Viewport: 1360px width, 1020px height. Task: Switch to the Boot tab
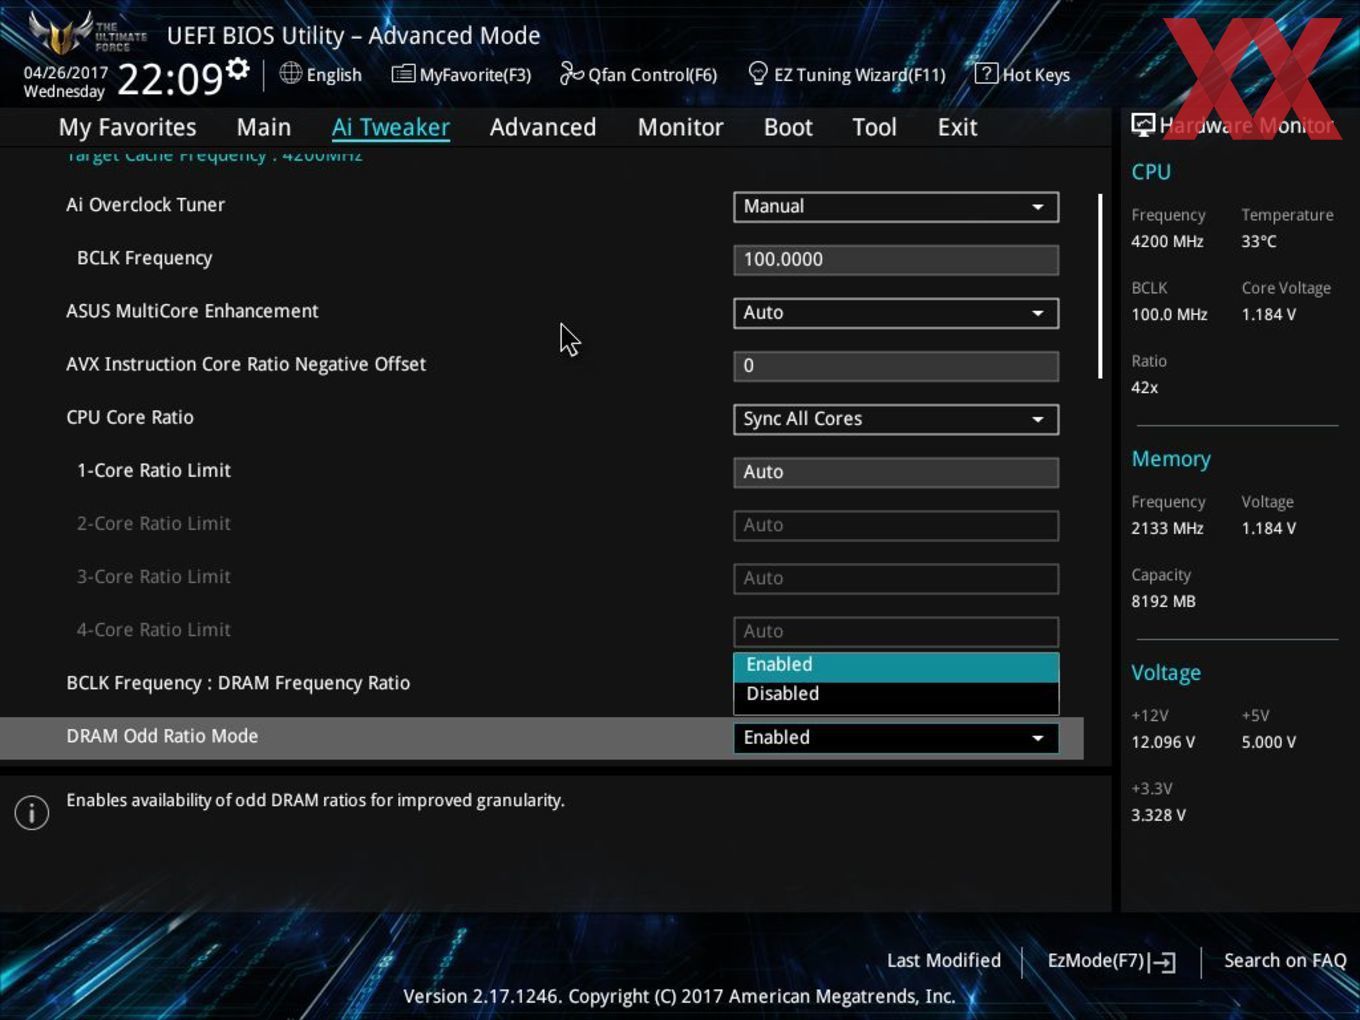point(788,127)
